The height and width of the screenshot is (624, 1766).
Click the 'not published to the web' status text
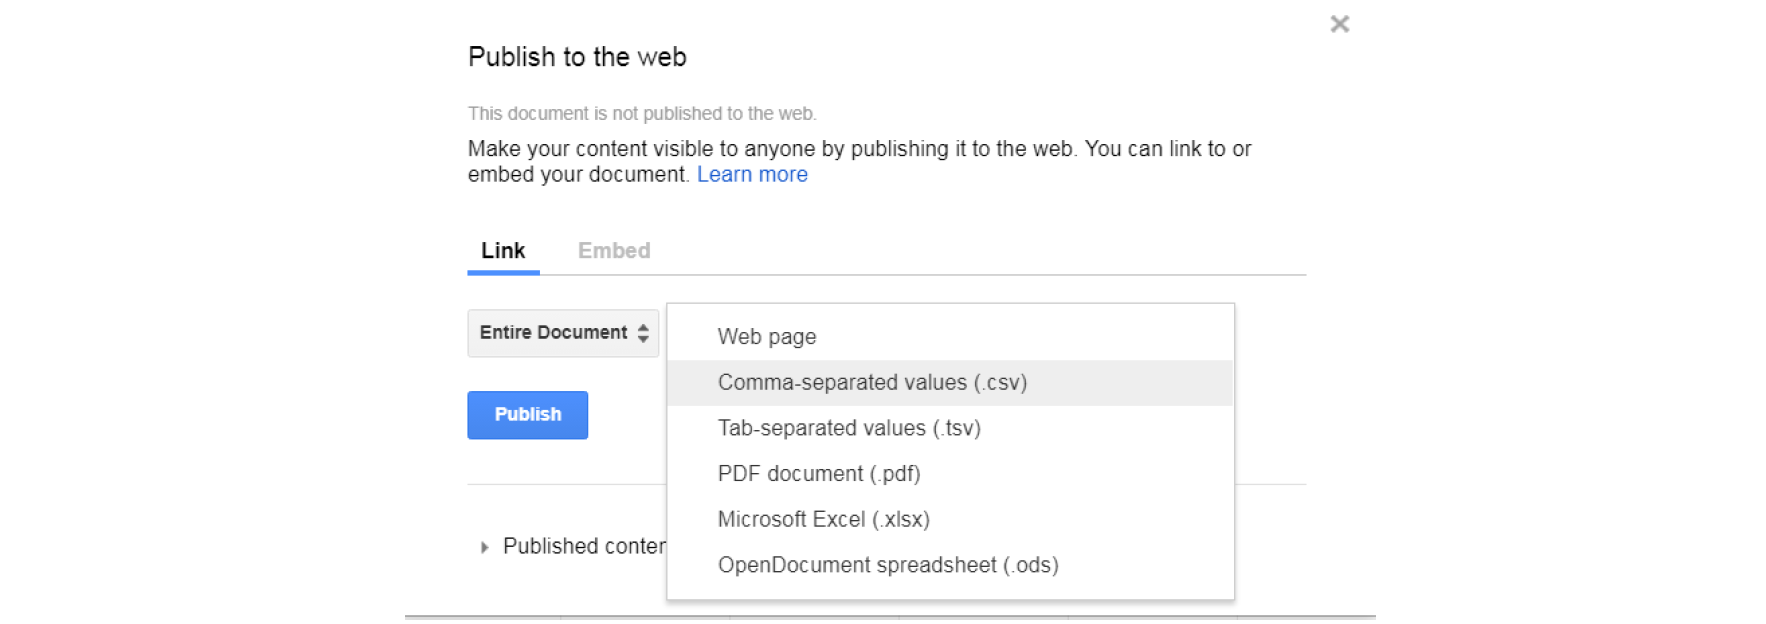coord(642,114)
